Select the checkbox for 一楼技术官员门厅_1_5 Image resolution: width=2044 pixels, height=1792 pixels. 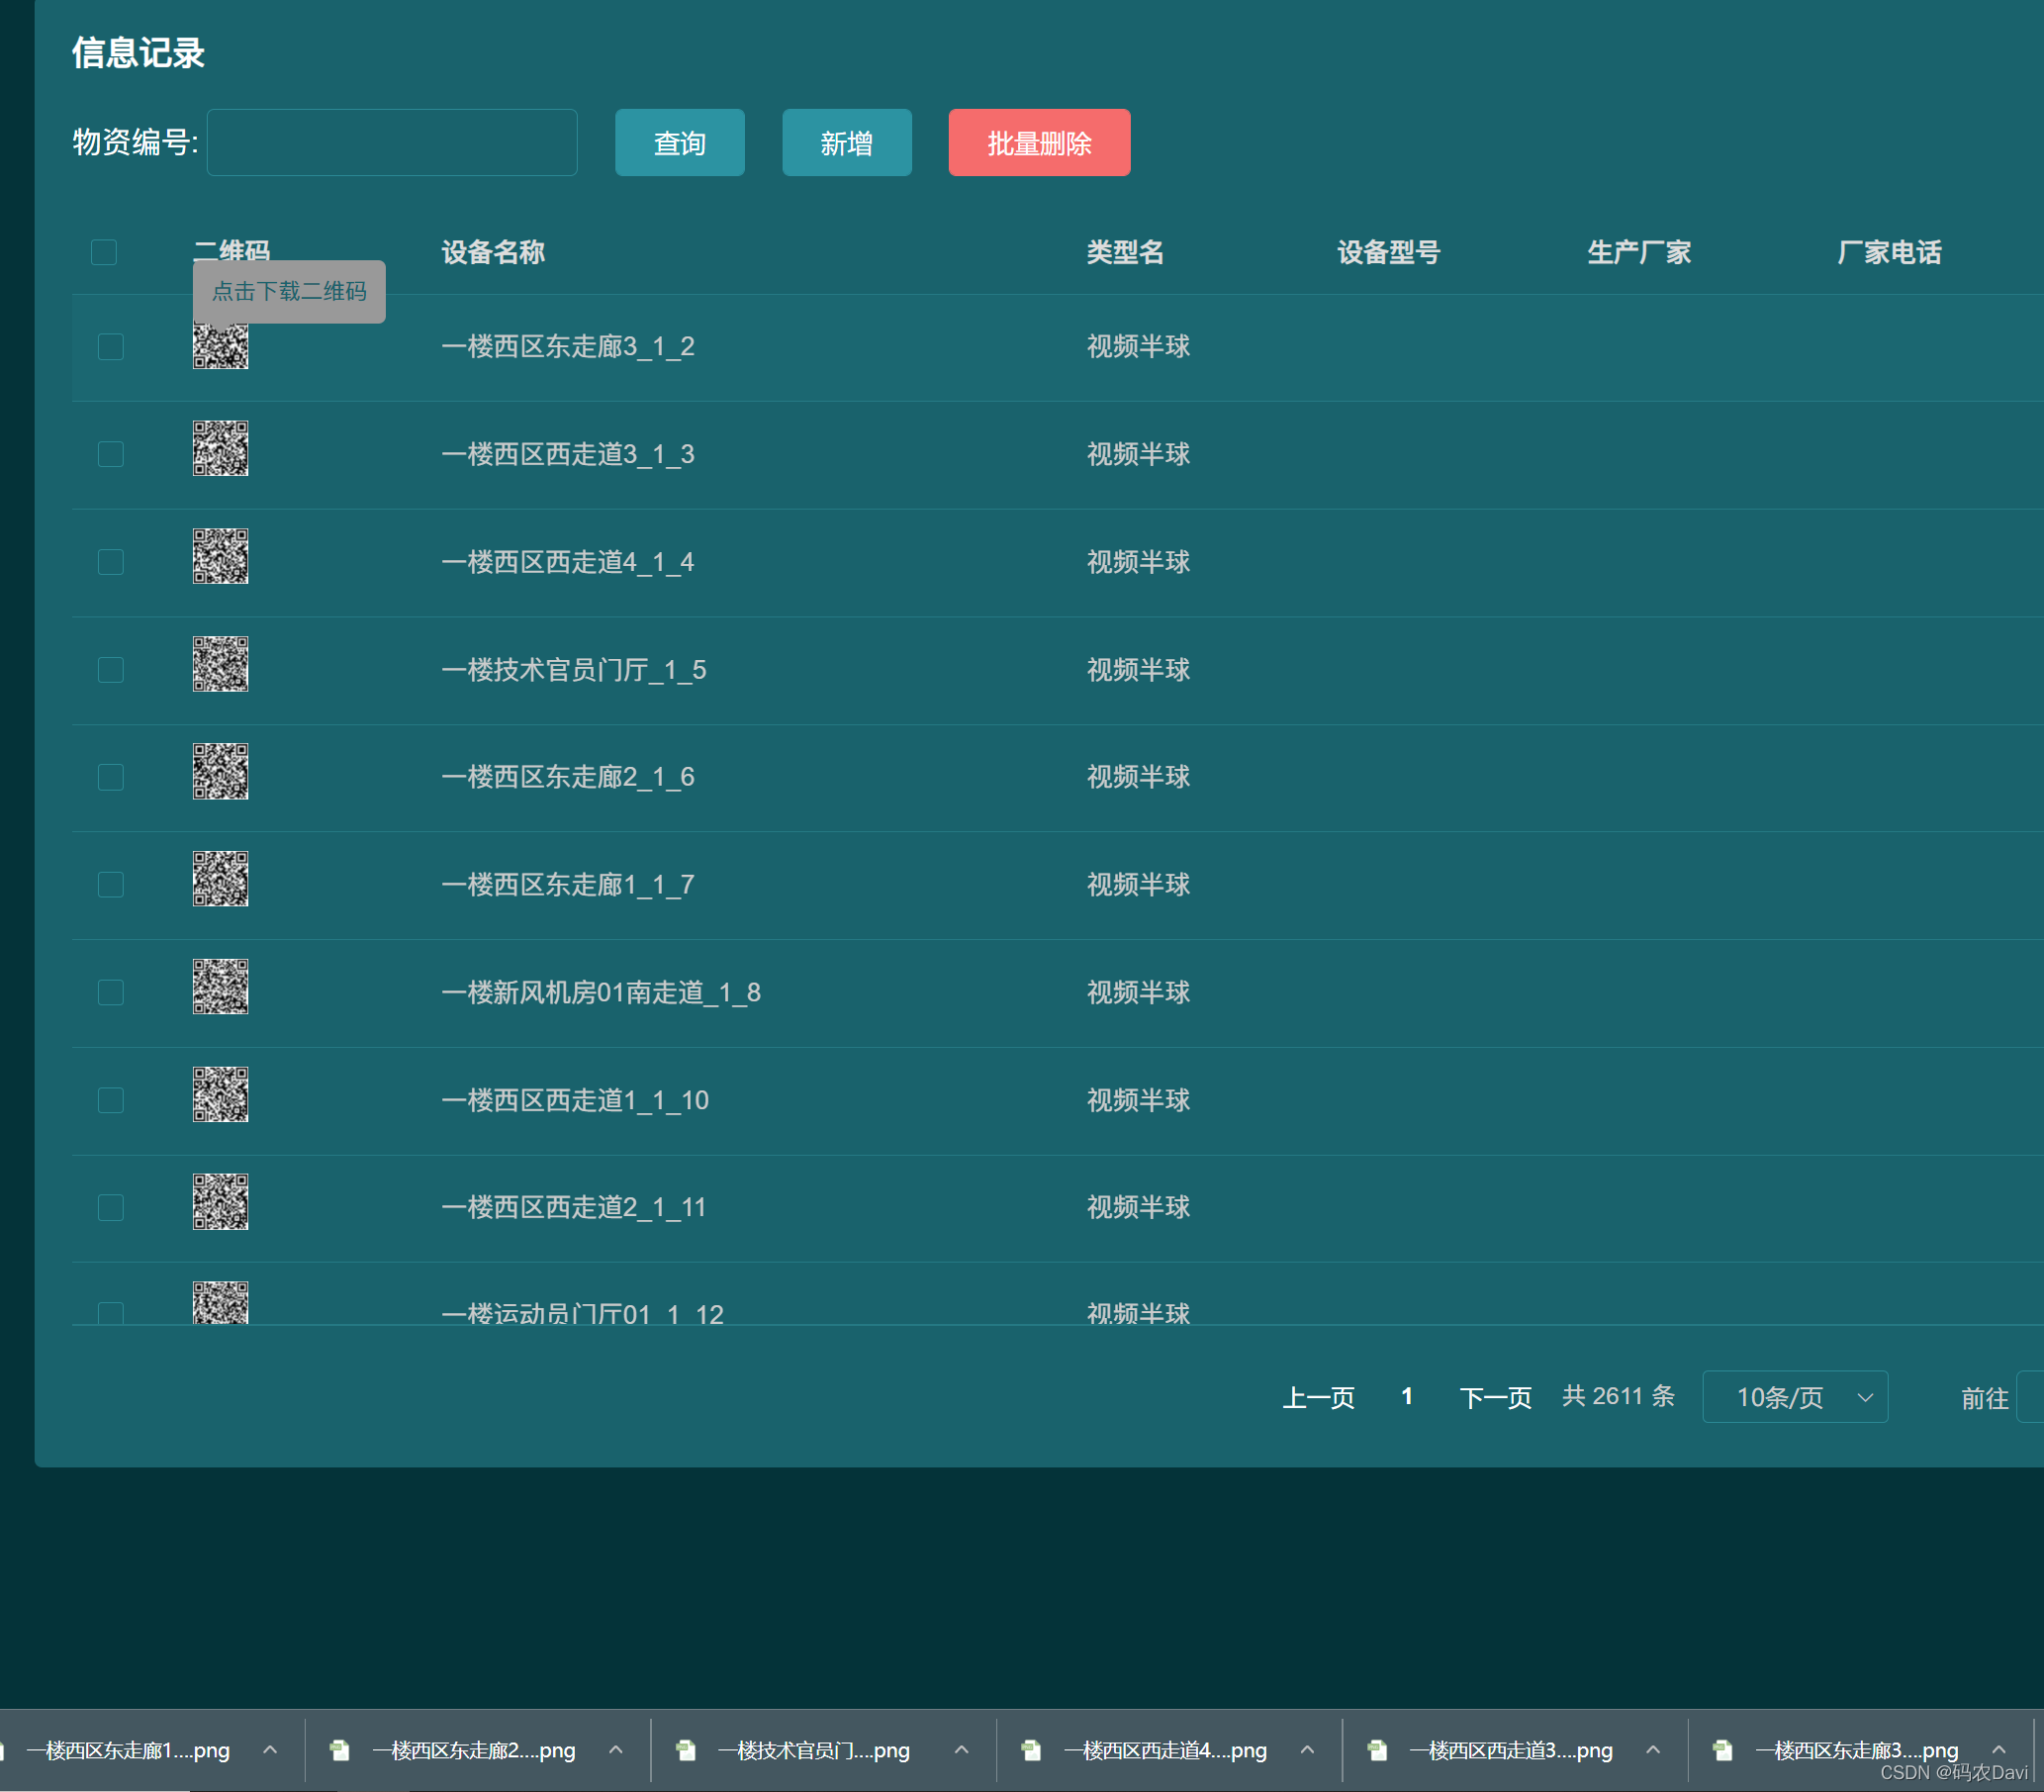click(x=111, y=670)
